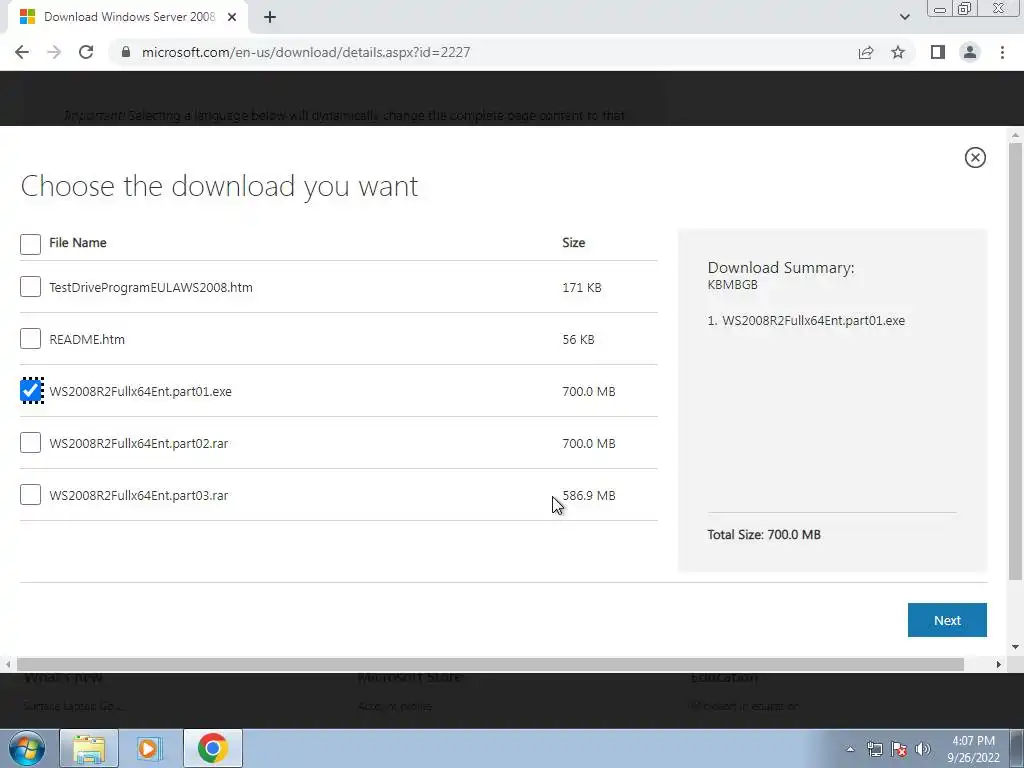
Task: Click the Download Summary heading
Action: (780, 267)
